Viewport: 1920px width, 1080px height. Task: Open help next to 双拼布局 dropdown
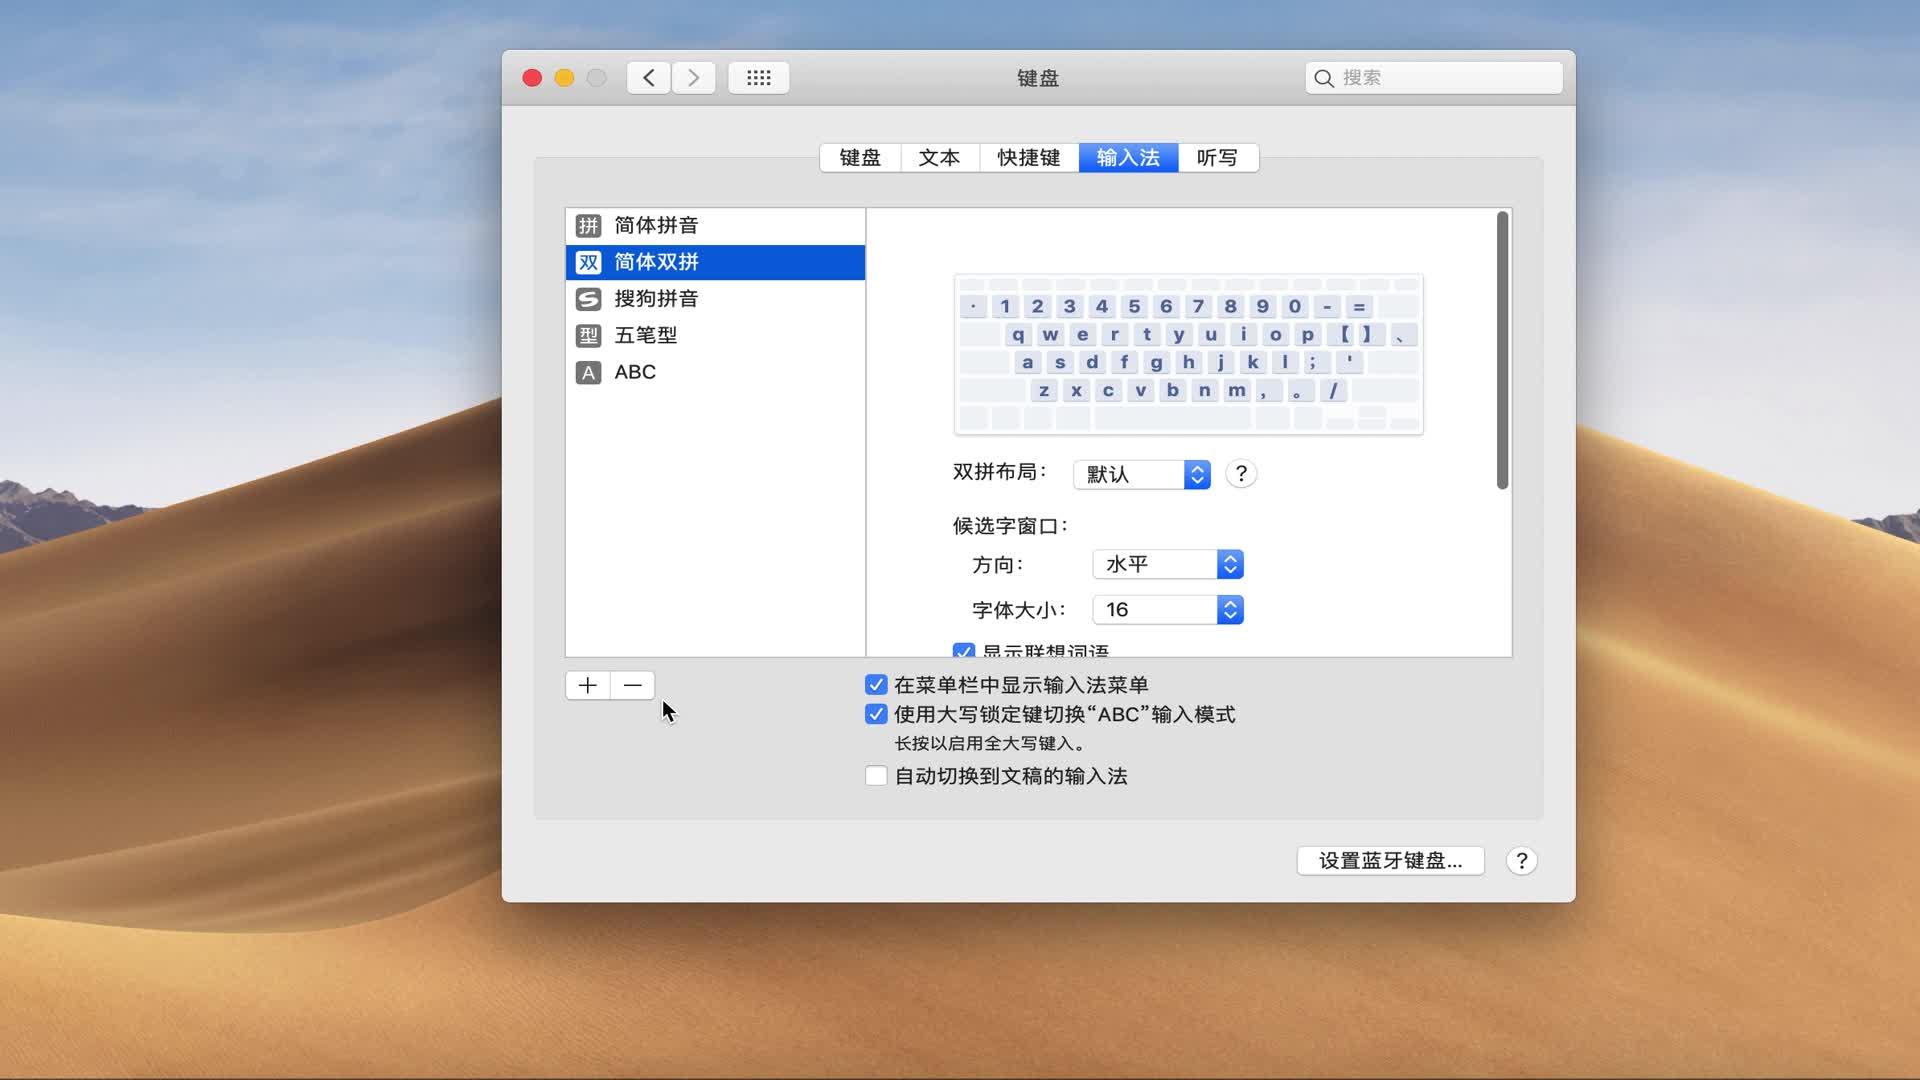pos(1241,473)
